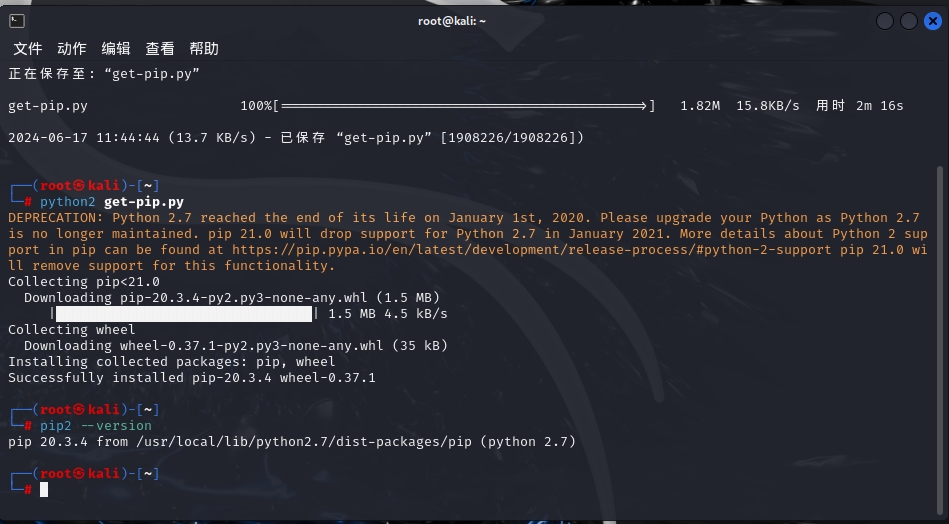Open the 编辑 menu
Screen dimensions: 949x524
[x=116, y=48]
